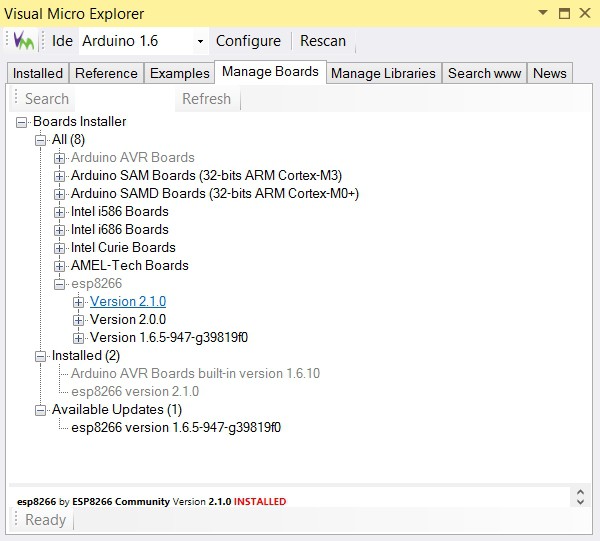Expand AMEL-Tech Boards node
600x541 pixels.
[59, 266]
